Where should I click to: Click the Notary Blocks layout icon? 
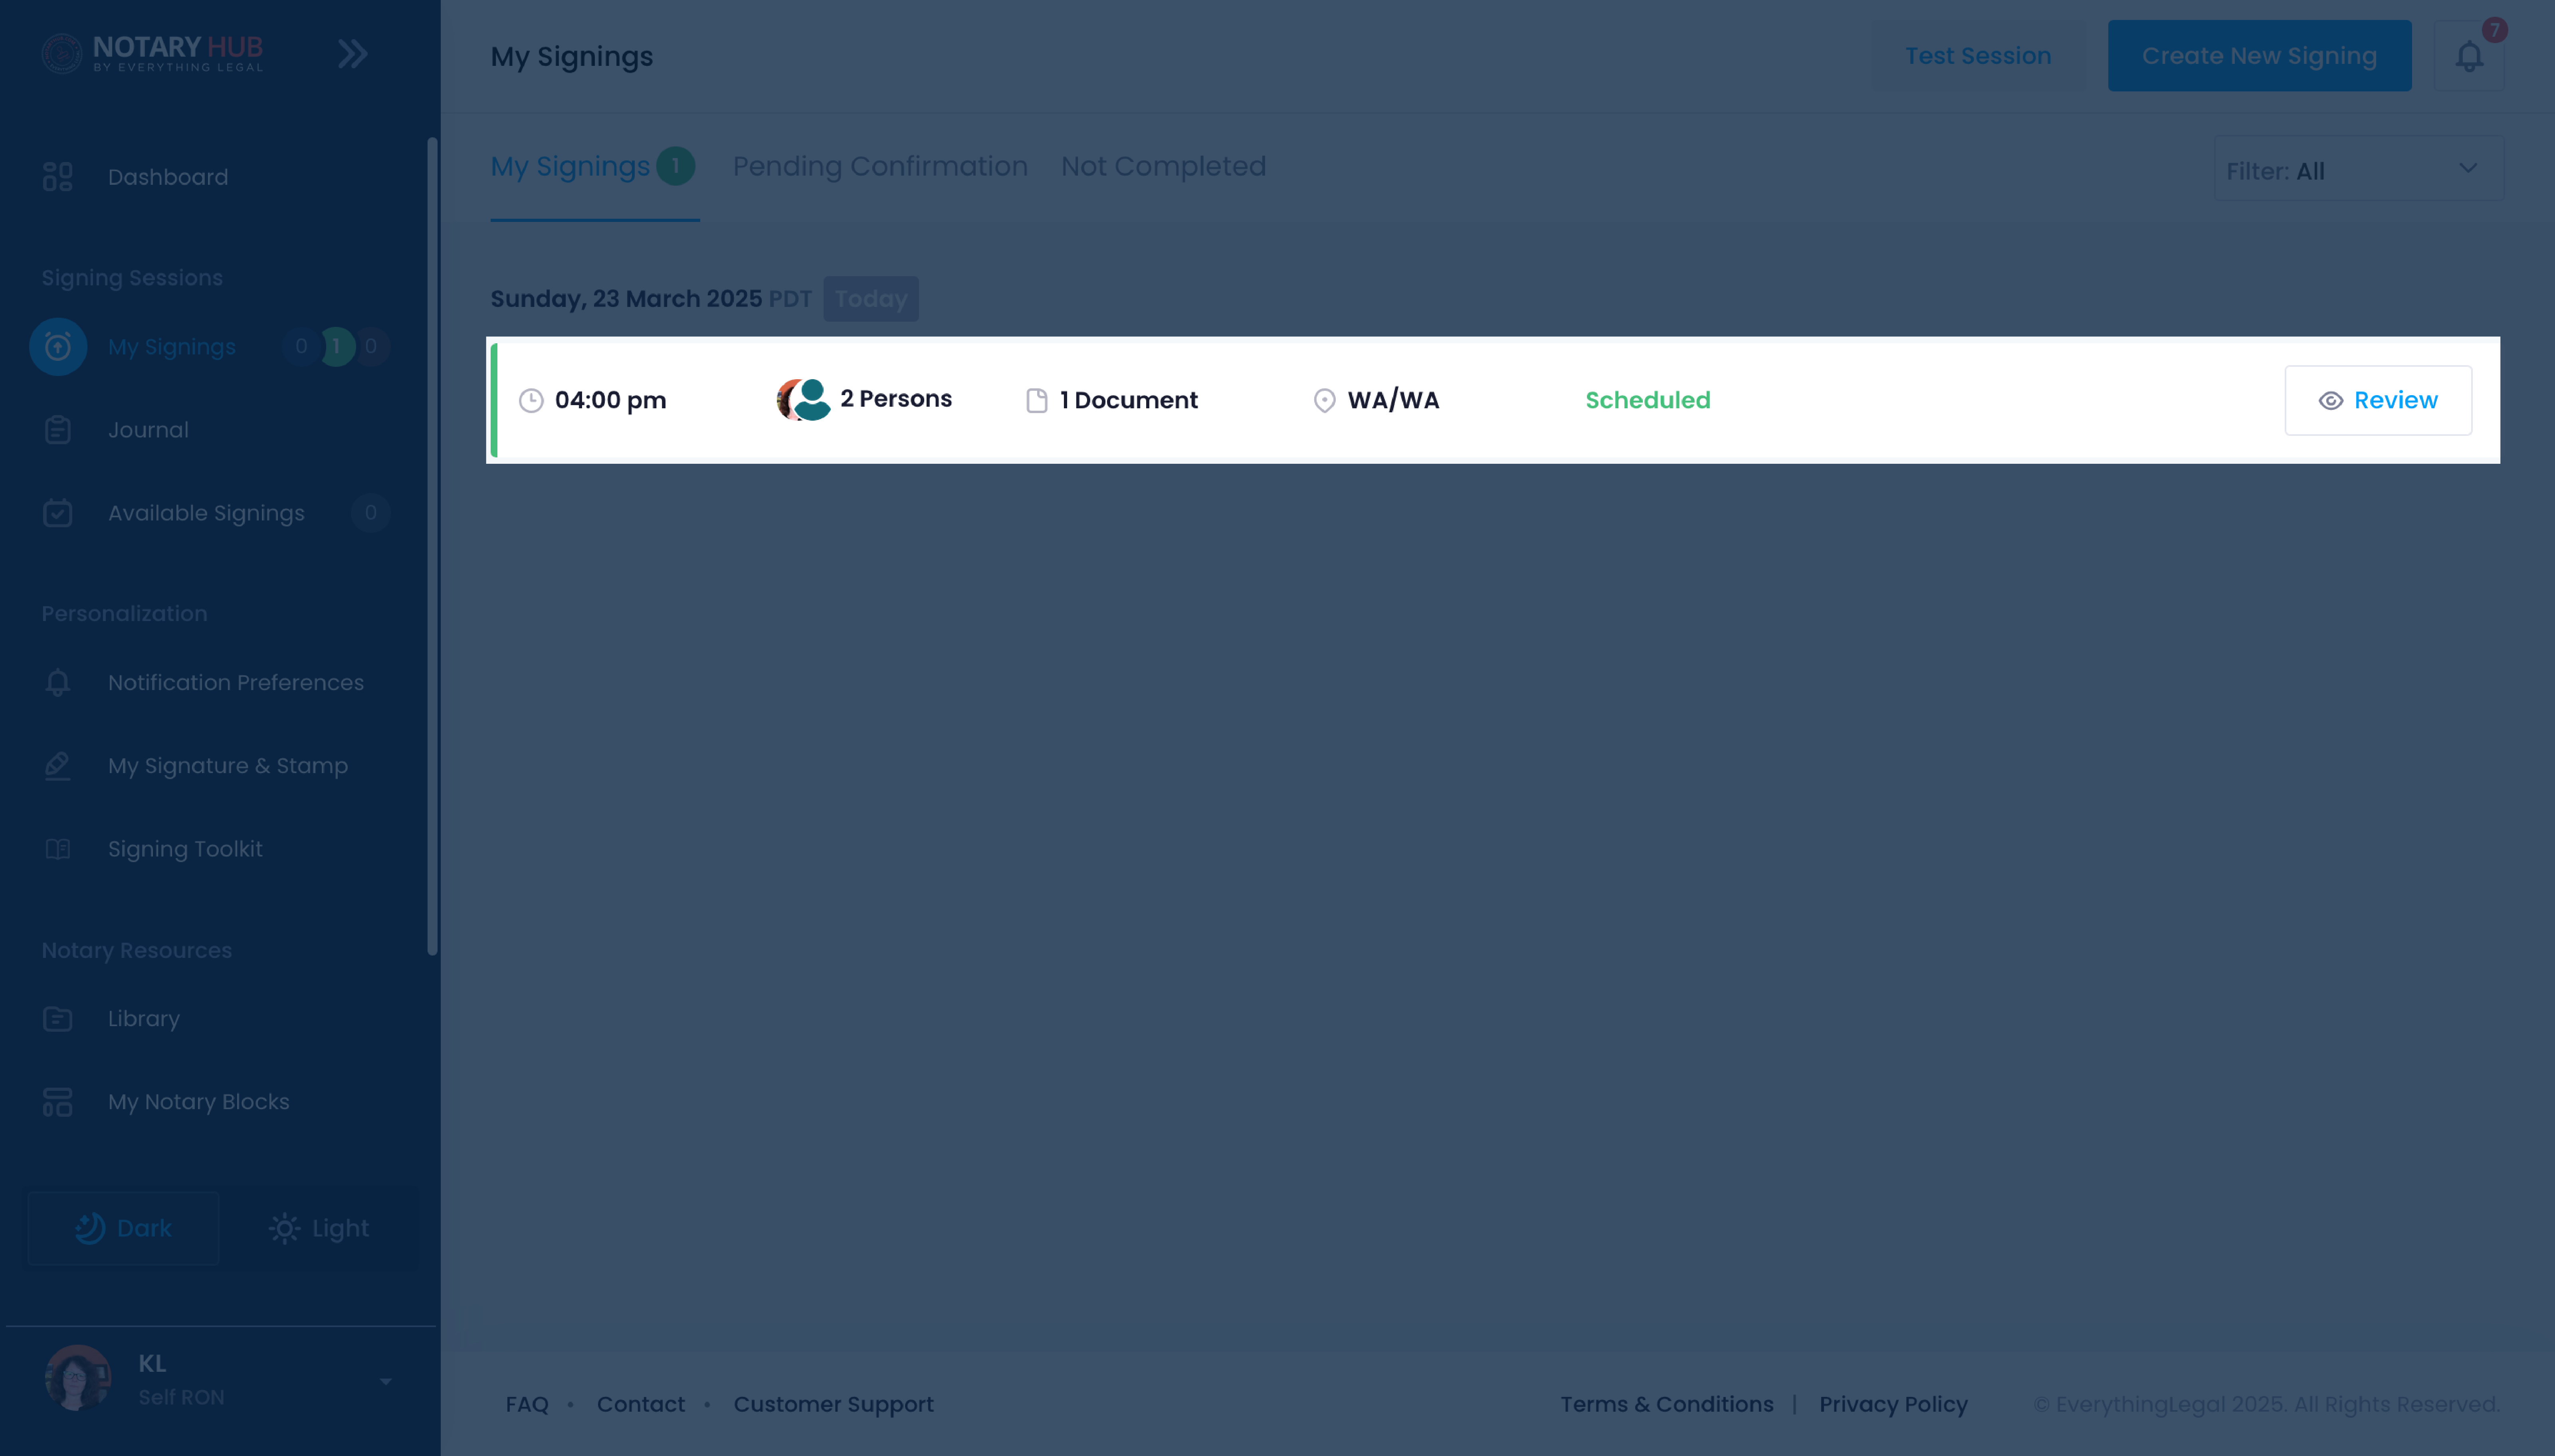coord(58,1102)
